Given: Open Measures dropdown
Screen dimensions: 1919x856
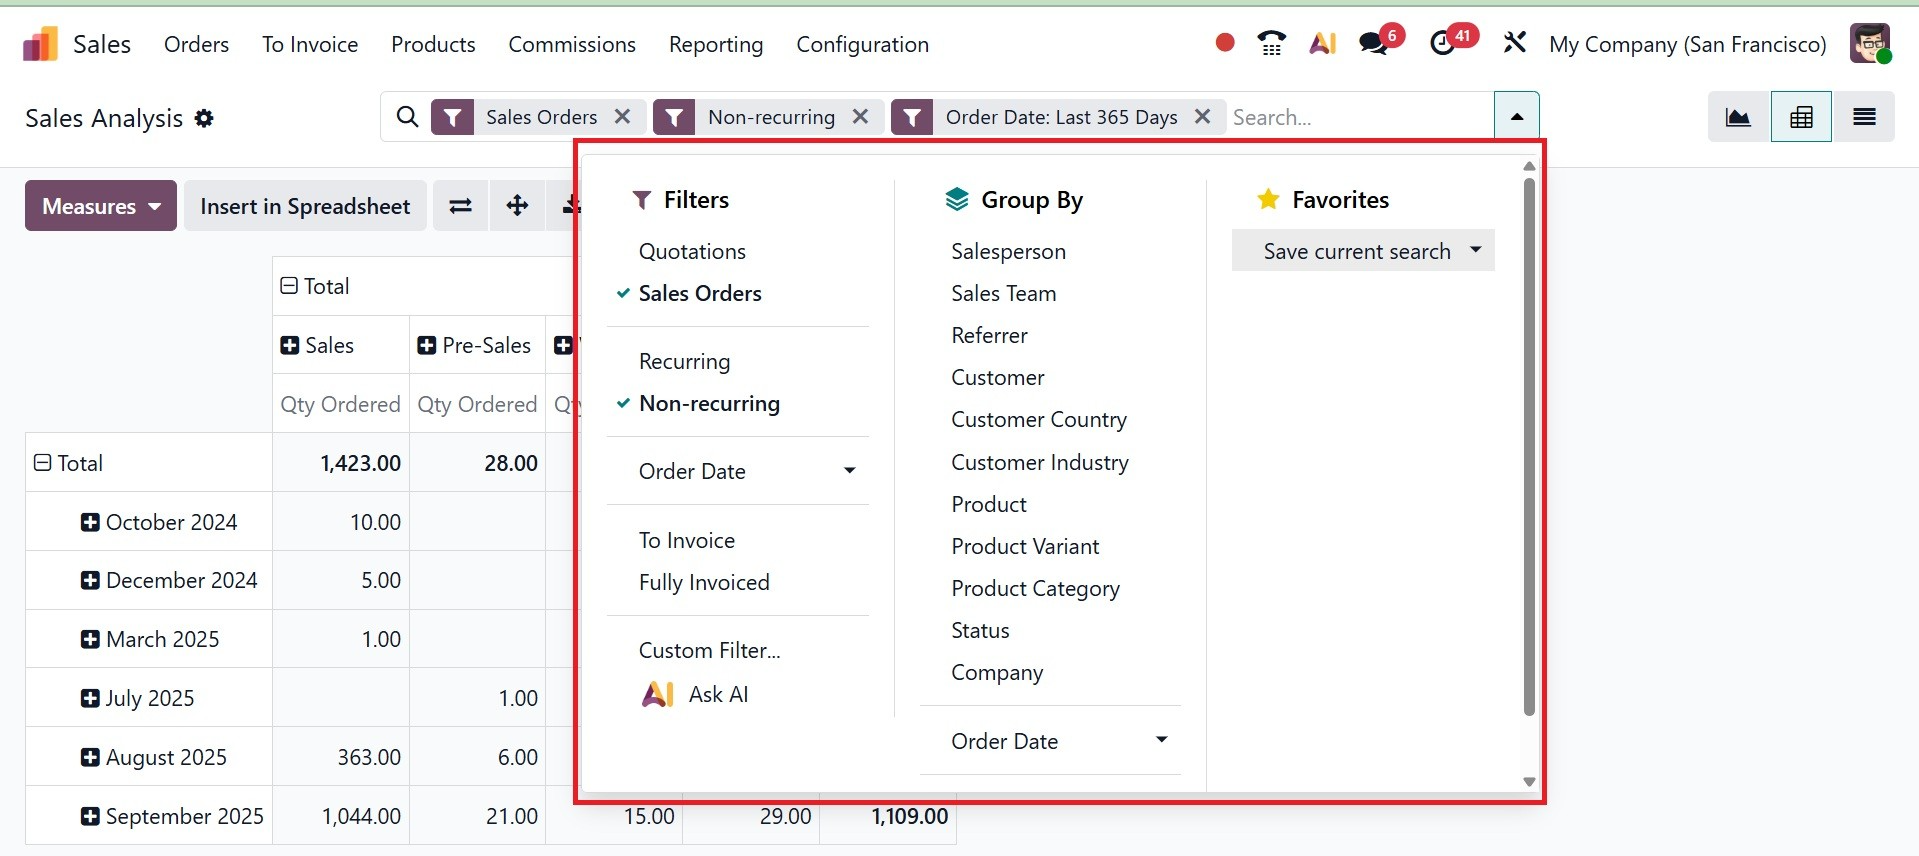Looking at the screenshot, I should [101, 206].
